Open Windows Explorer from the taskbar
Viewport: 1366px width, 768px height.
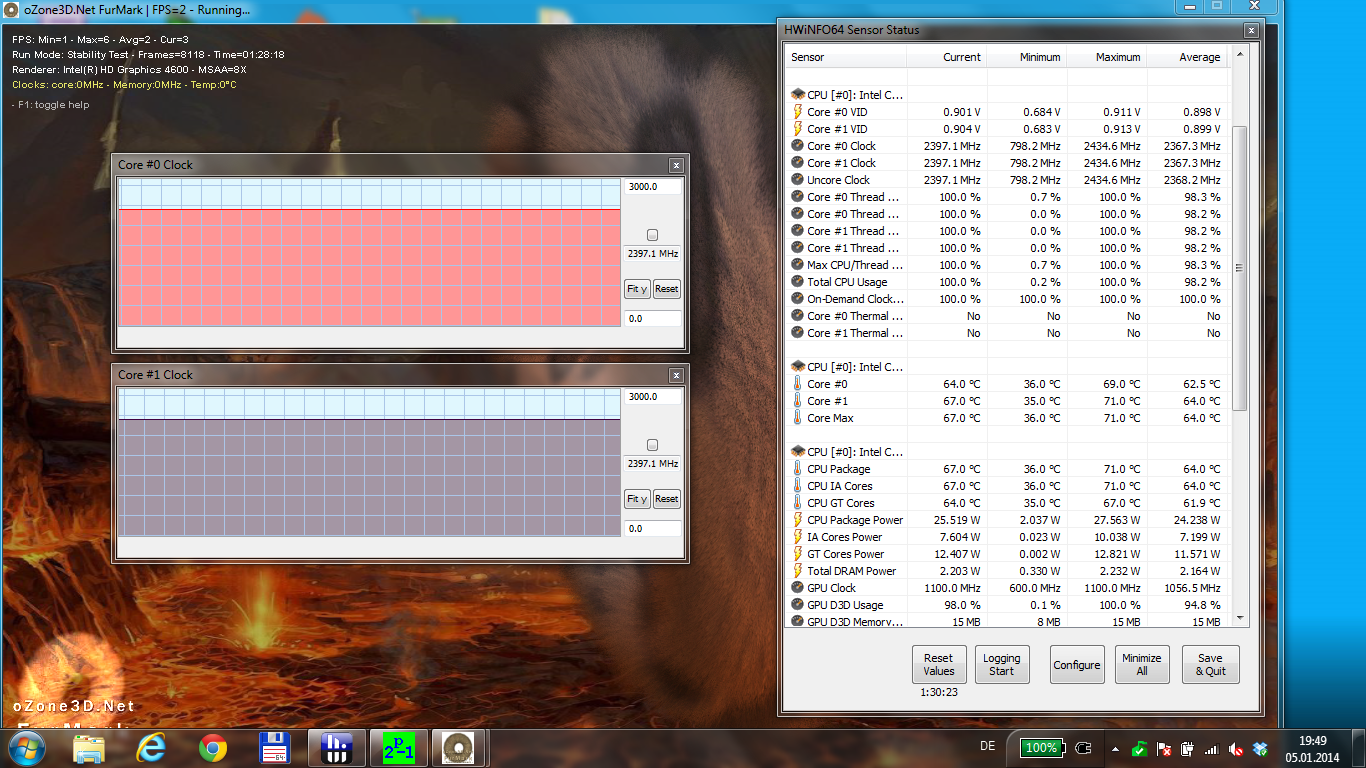click(89, 748)
